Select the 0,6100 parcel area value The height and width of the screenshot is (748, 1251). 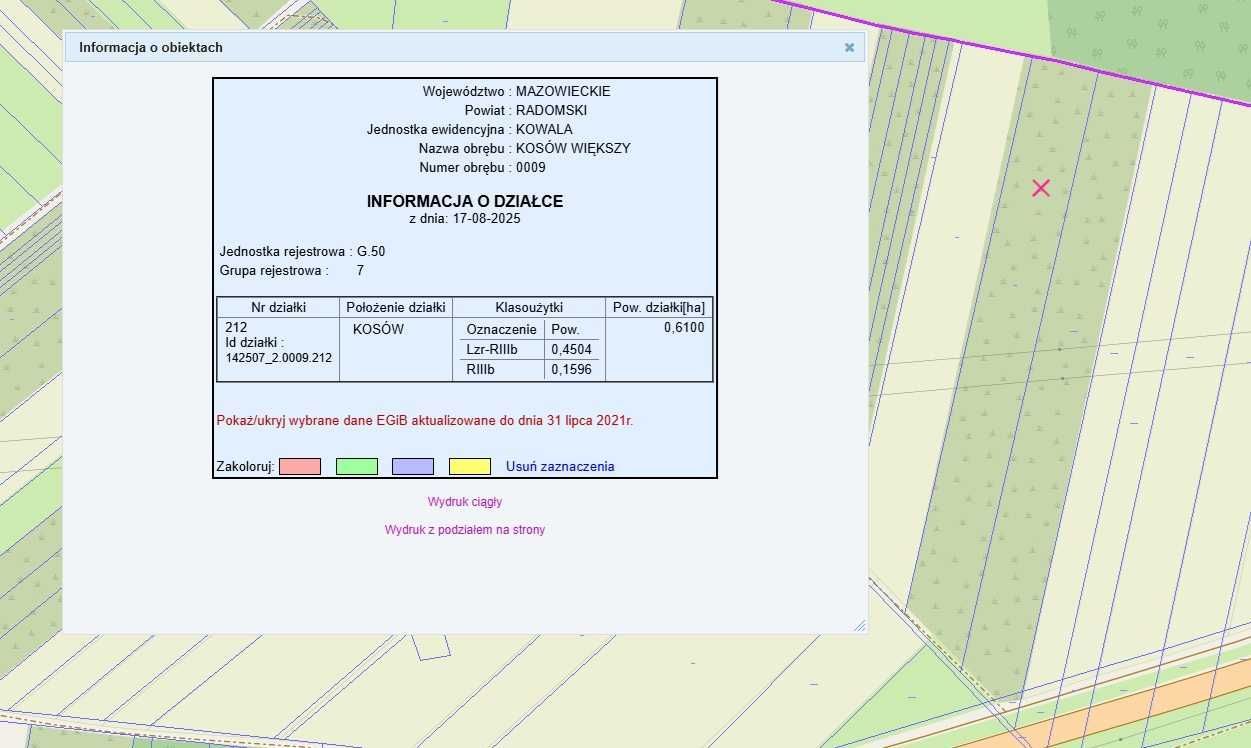click(x=684, y=327)
